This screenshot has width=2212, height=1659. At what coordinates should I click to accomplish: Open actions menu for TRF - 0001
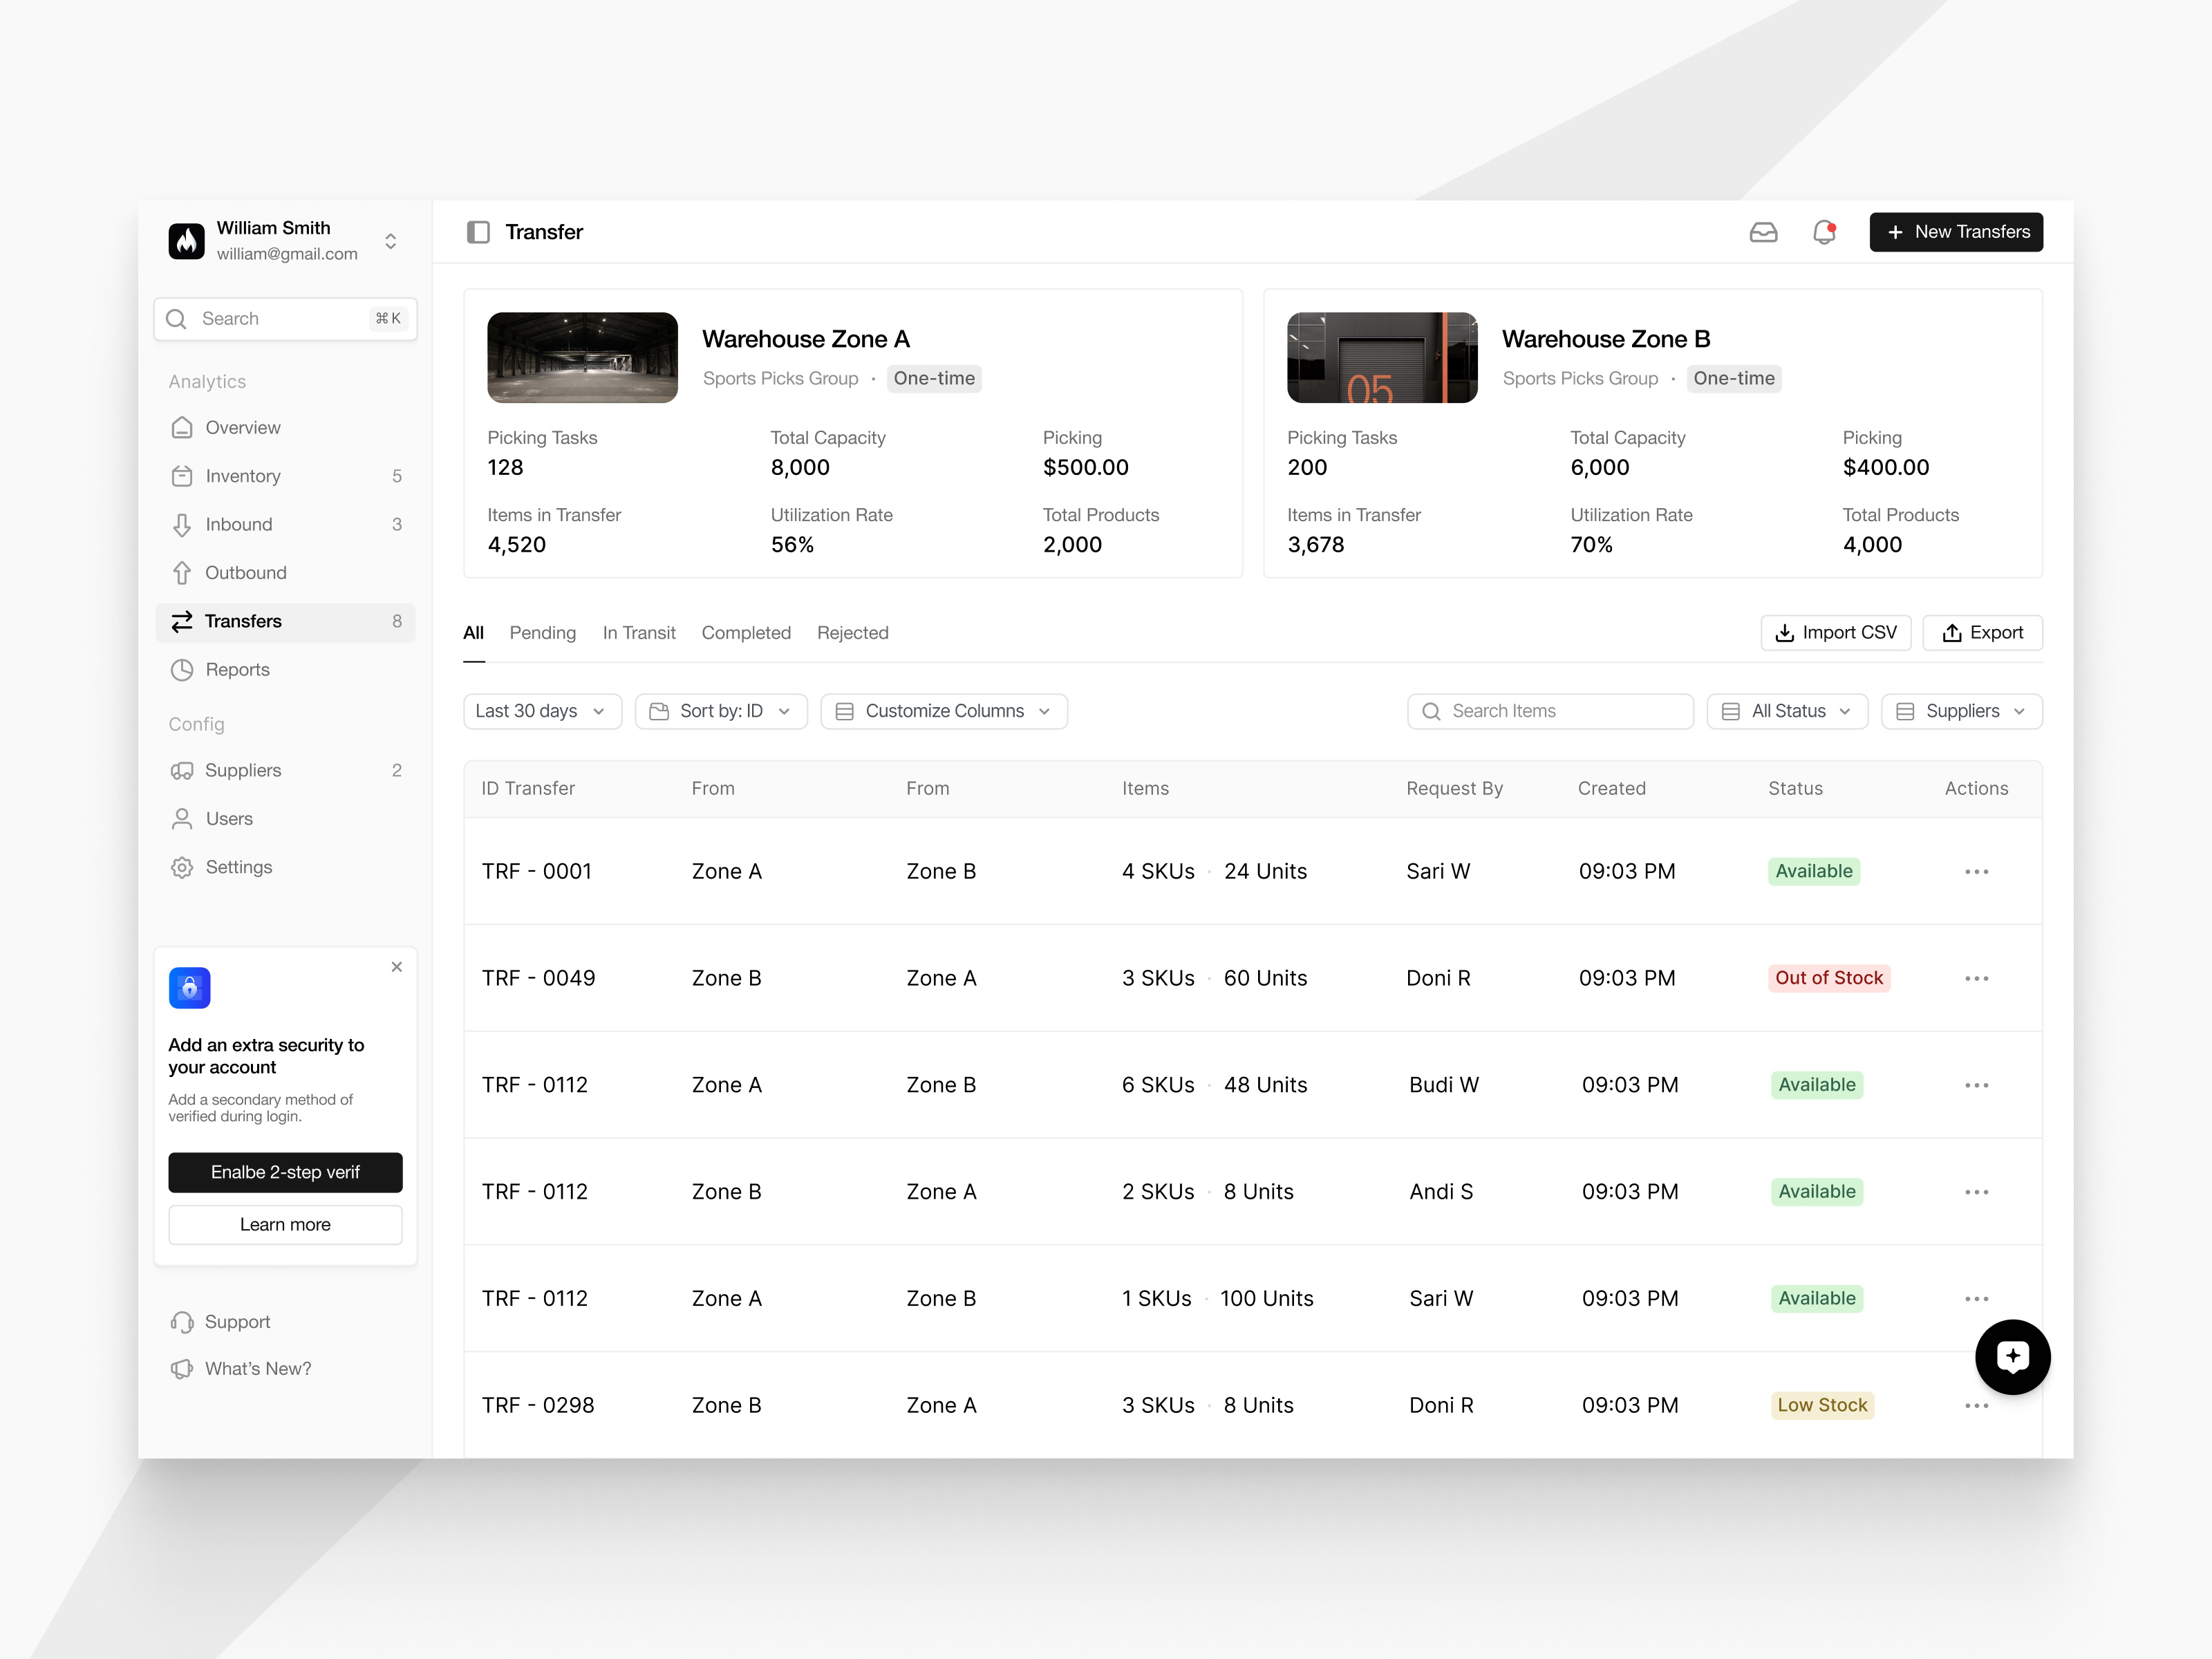1976,872
